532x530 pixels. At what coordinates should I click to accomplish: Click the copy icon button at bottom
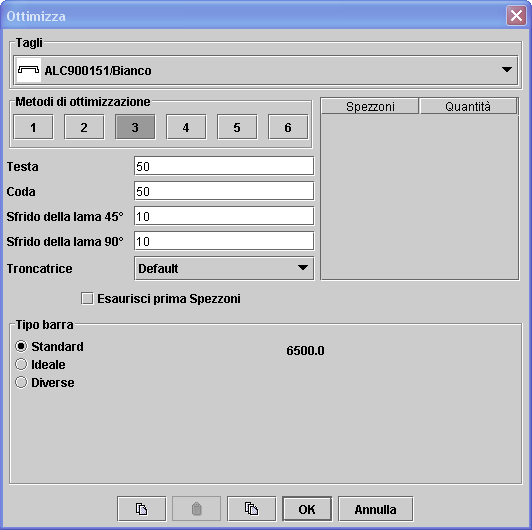point(141,509)
